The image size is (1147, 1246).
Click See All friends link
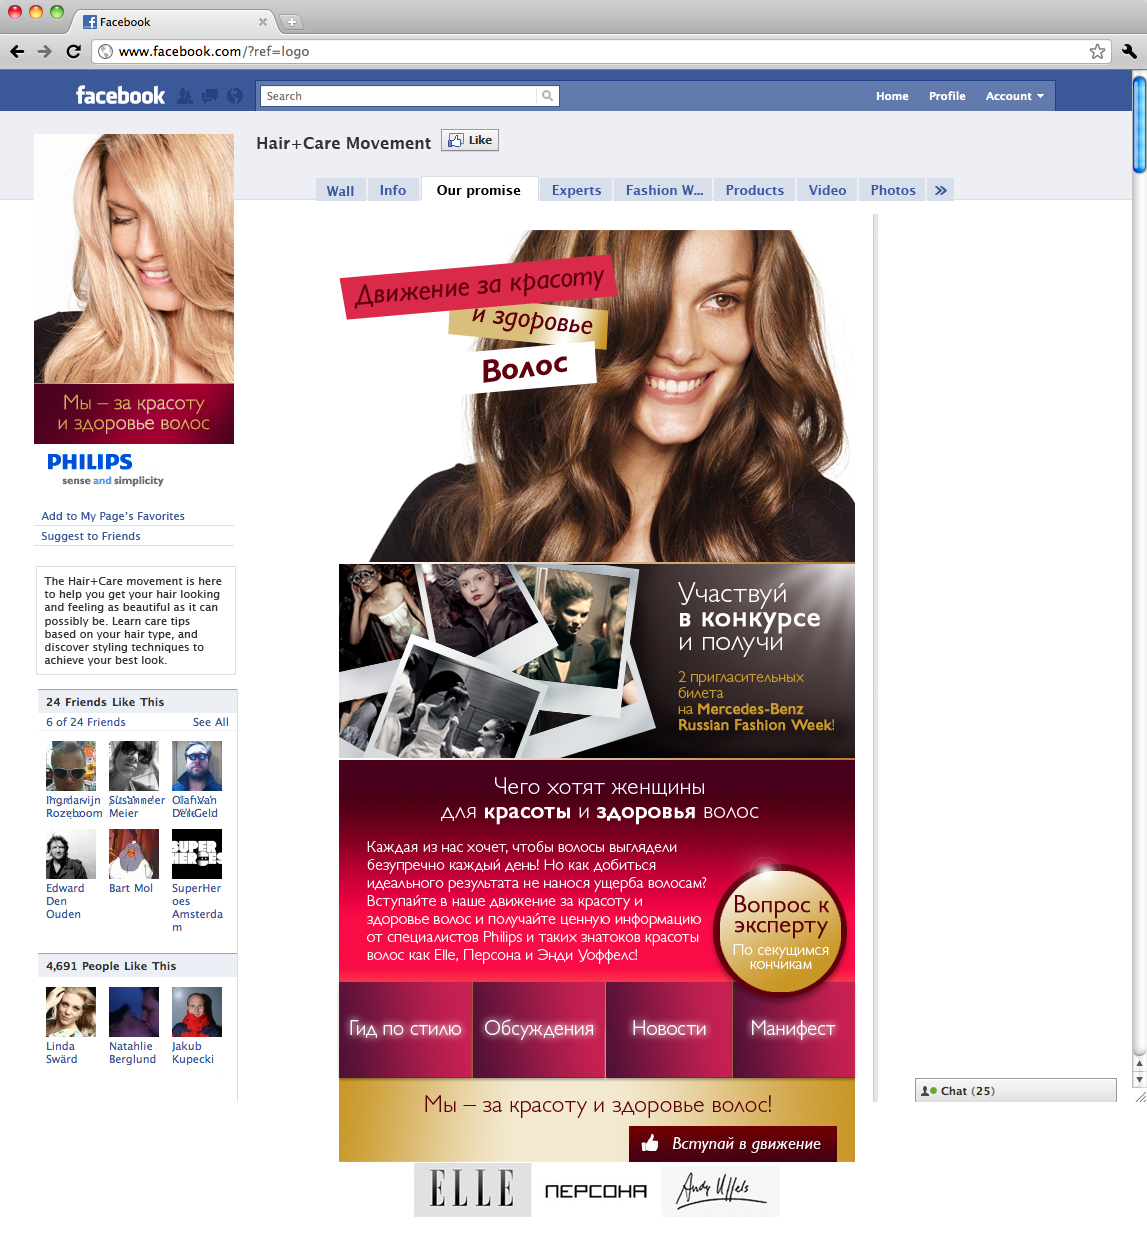211,722
